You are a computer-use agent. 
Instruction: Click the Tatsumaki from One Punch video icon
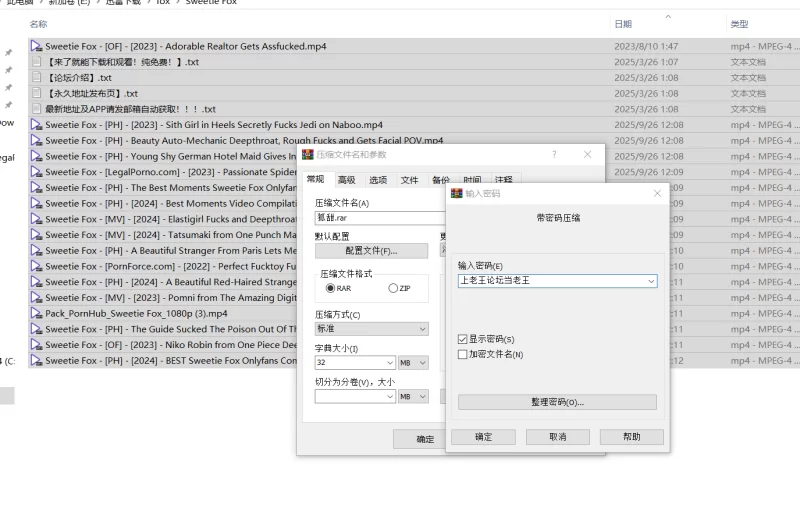click(x=37, y=235)
